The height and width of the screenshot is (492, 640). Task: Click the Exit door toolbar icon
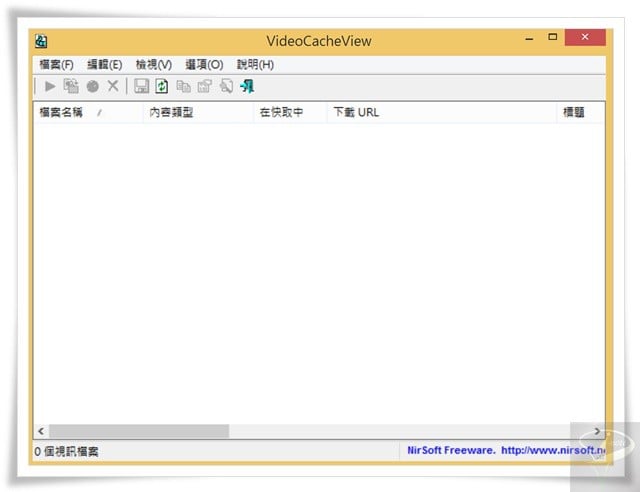point(247,87)
